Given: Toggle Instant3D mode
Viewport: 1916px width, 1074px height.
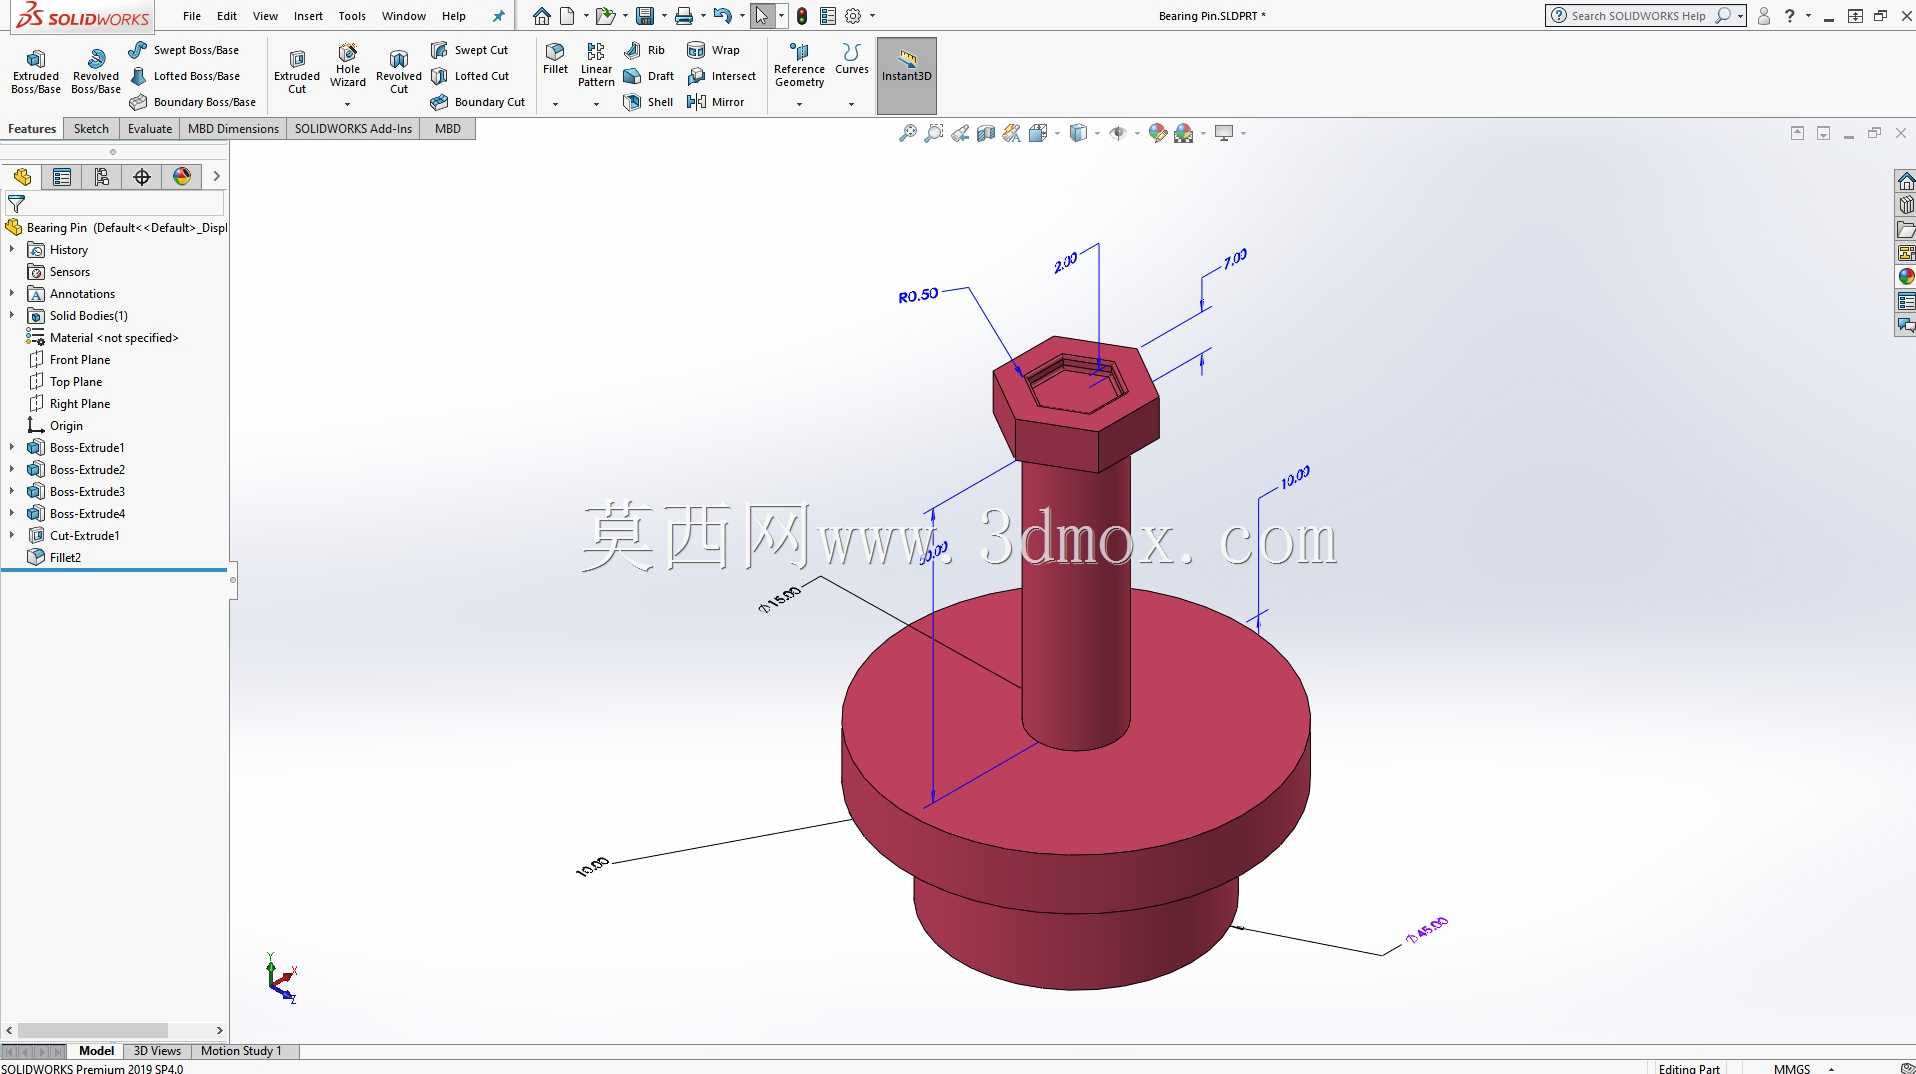Looking at the screenshot, I should coord(907,75).
